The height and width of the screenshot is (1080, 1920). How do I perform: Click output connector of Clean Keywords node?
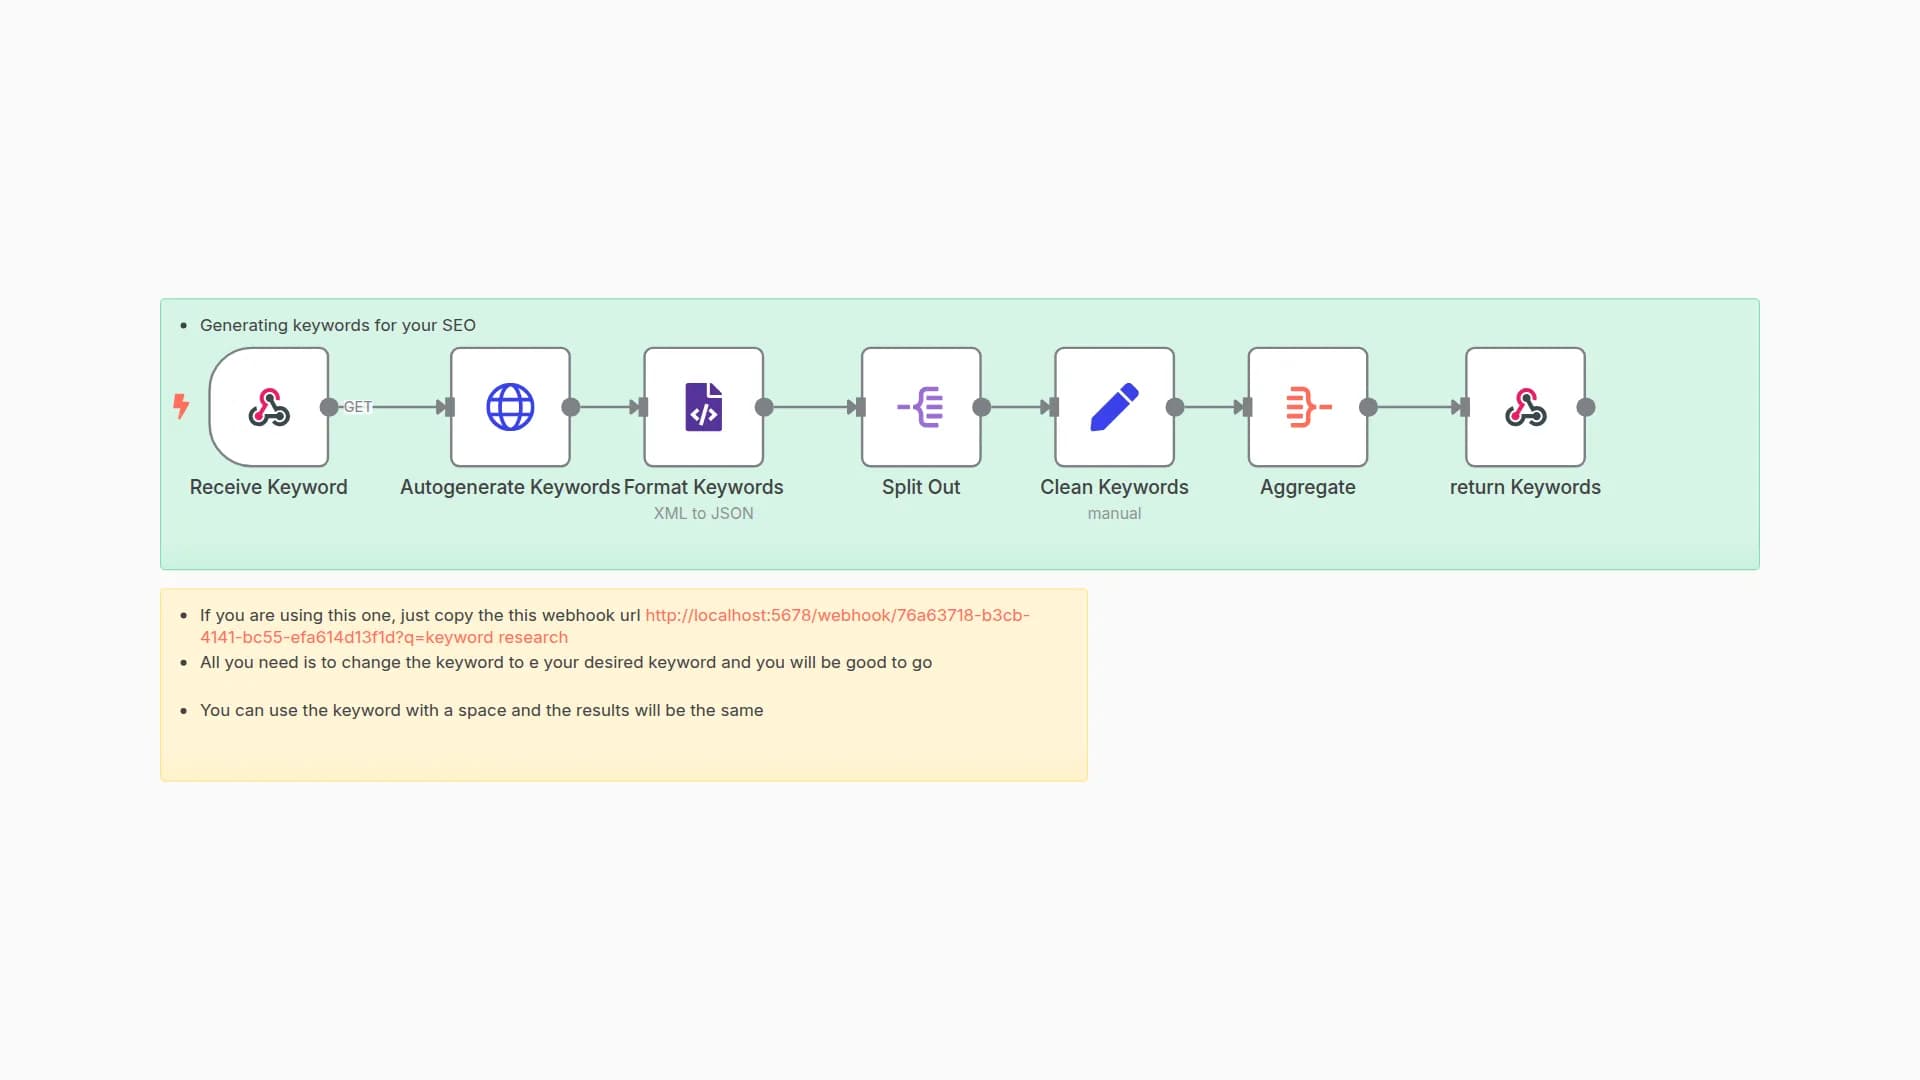[1175, 407]
